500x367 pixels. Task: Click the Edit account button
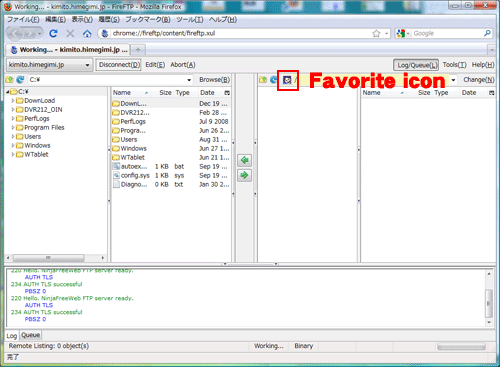click(155, 65)
